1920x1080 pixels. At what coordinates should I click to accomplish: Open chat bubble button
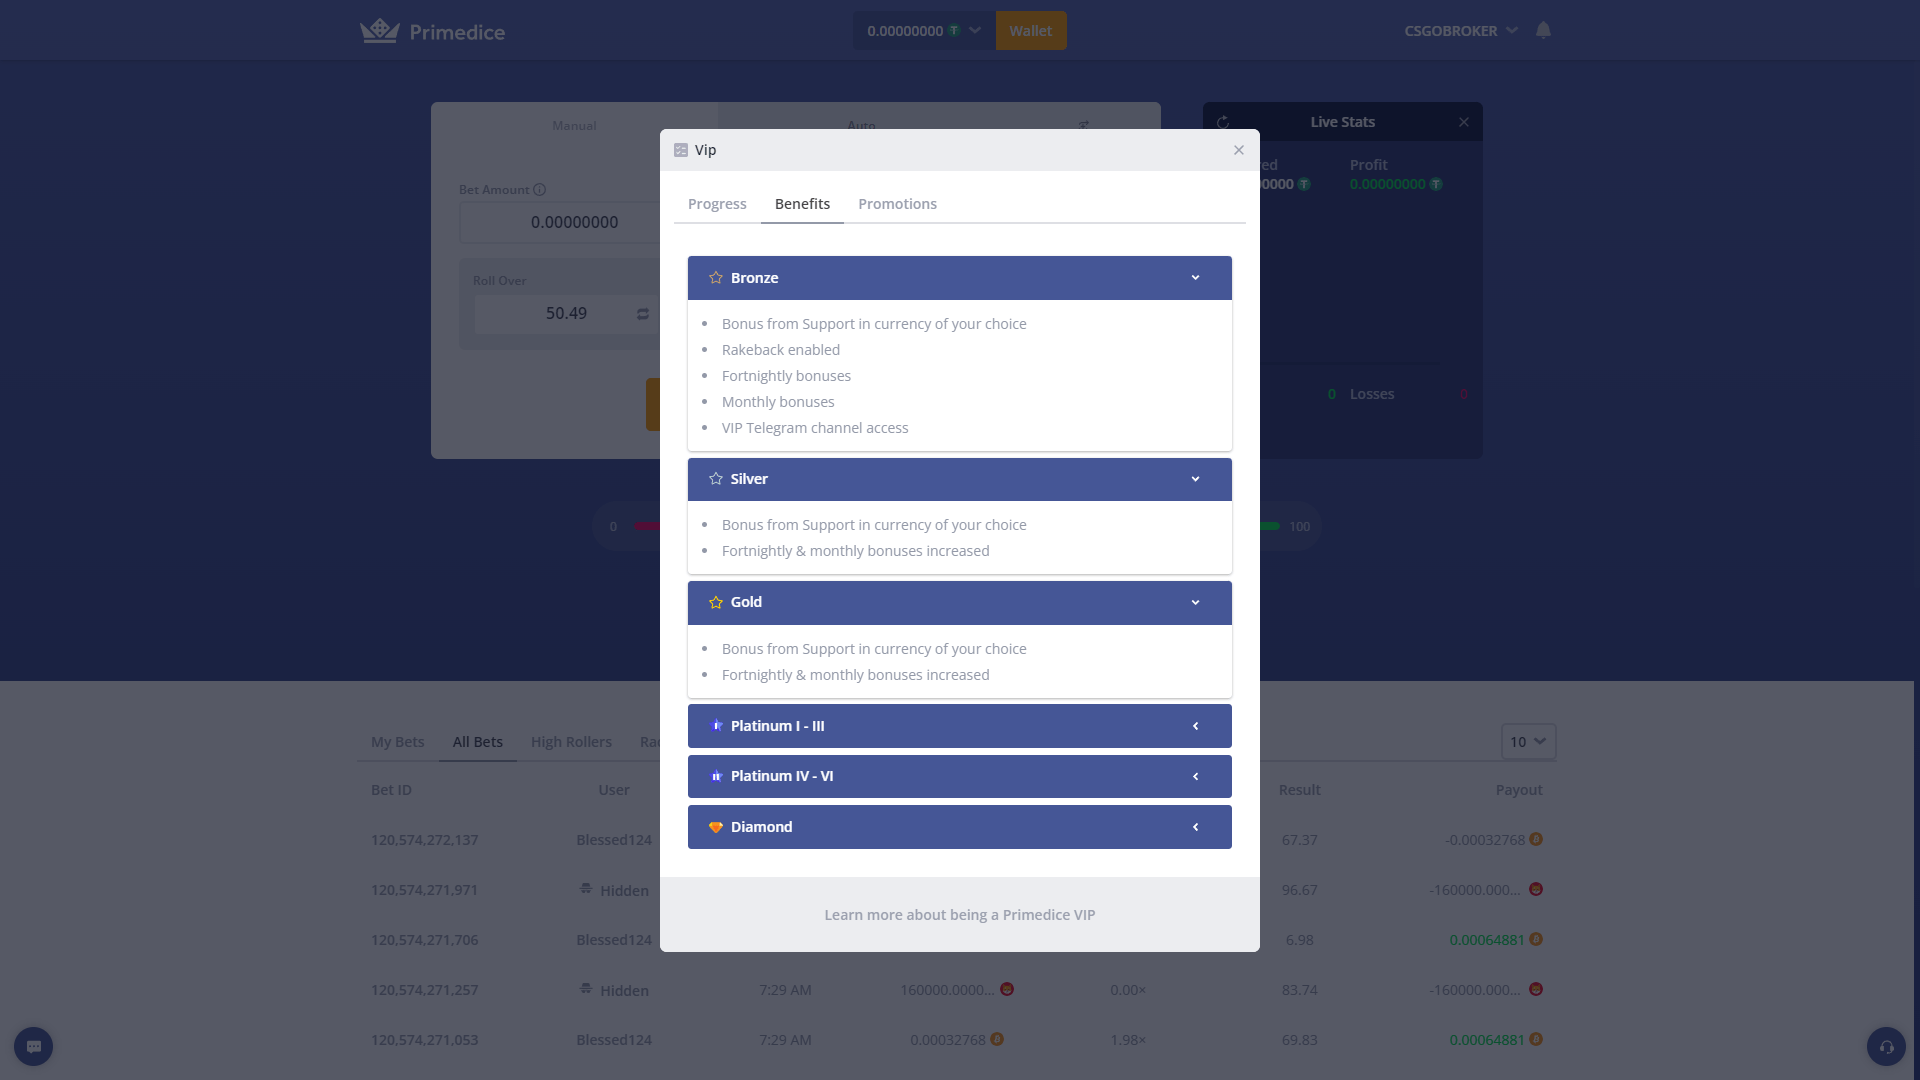coord(34,1047)
